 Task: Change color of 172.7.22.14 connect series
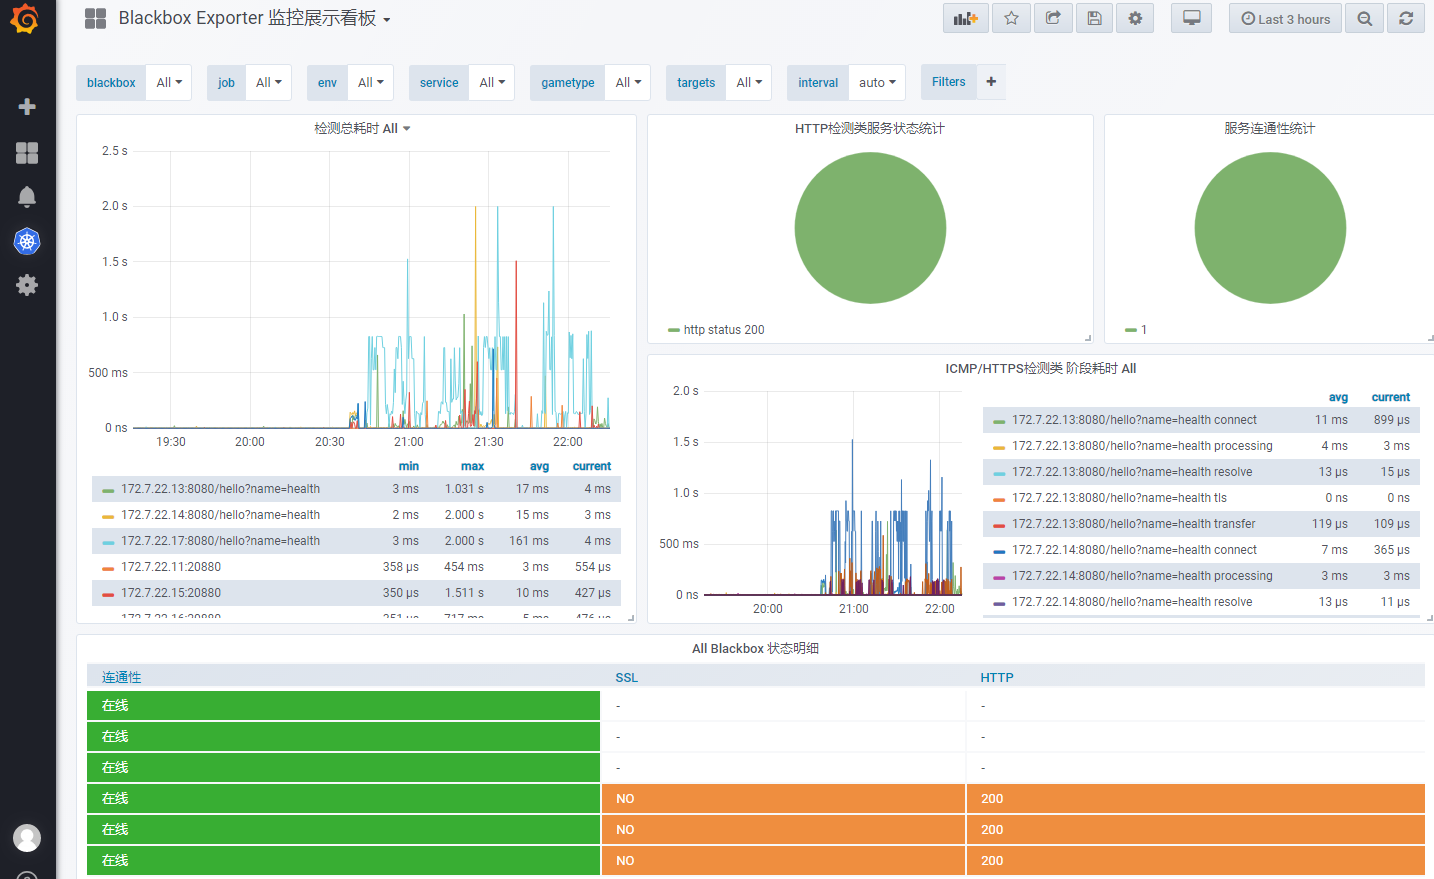tap(999, 551)
